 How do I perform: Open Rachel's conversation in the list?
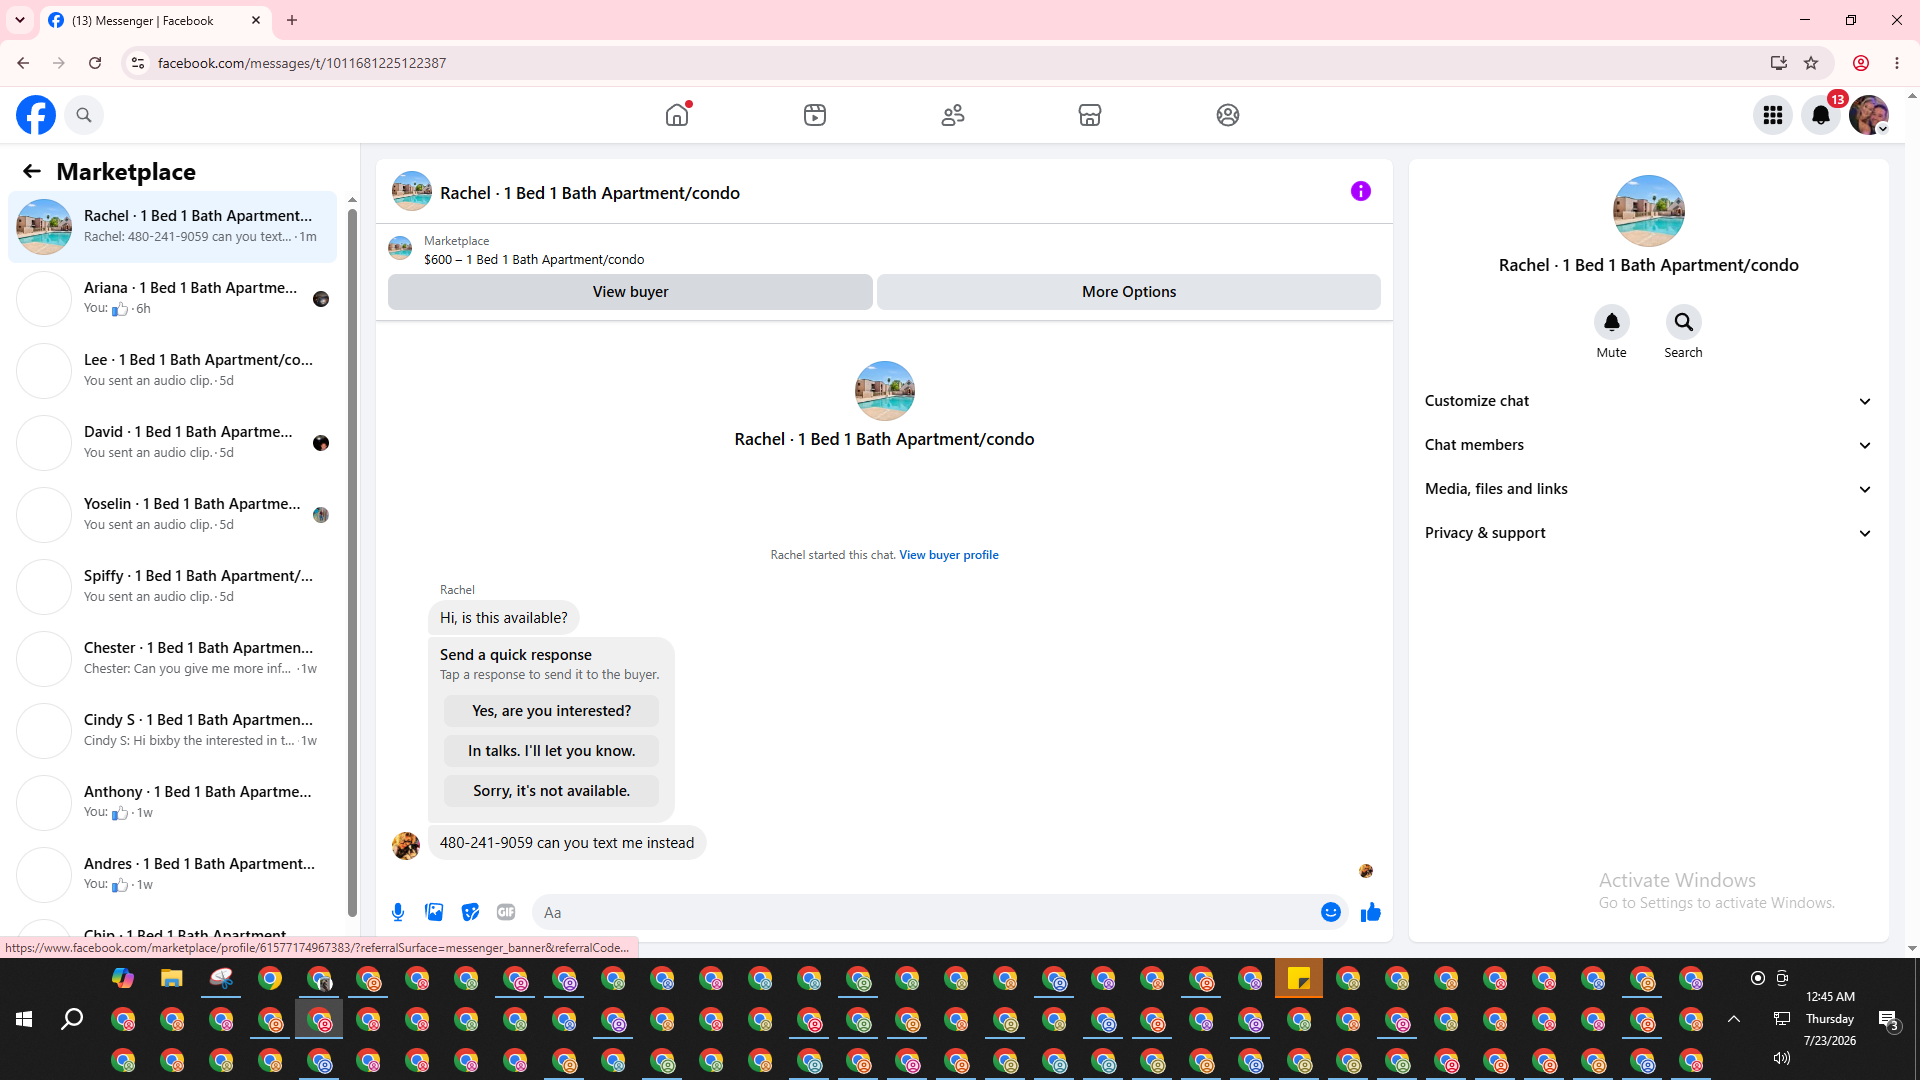[173, 227]
